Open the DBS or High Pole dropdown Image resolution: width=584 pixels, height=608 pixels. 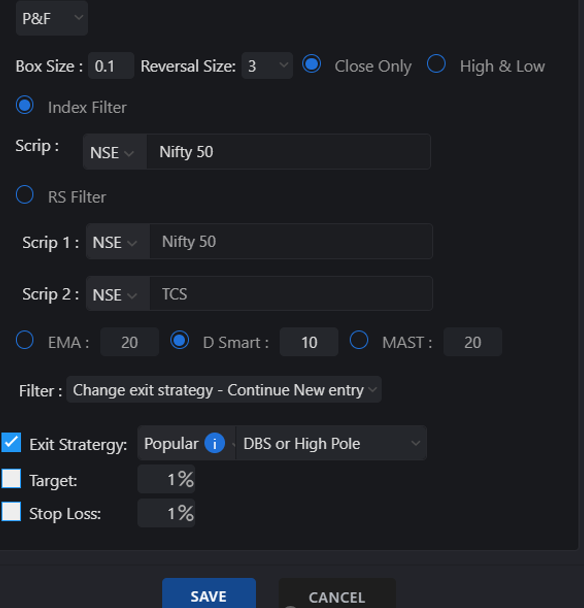coord(331,443)
